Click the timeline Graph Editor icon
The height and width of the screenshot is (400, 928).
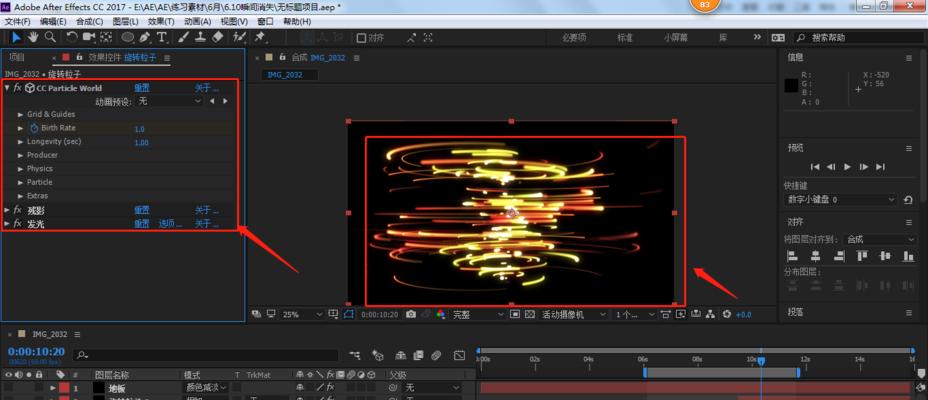[459, 355]
